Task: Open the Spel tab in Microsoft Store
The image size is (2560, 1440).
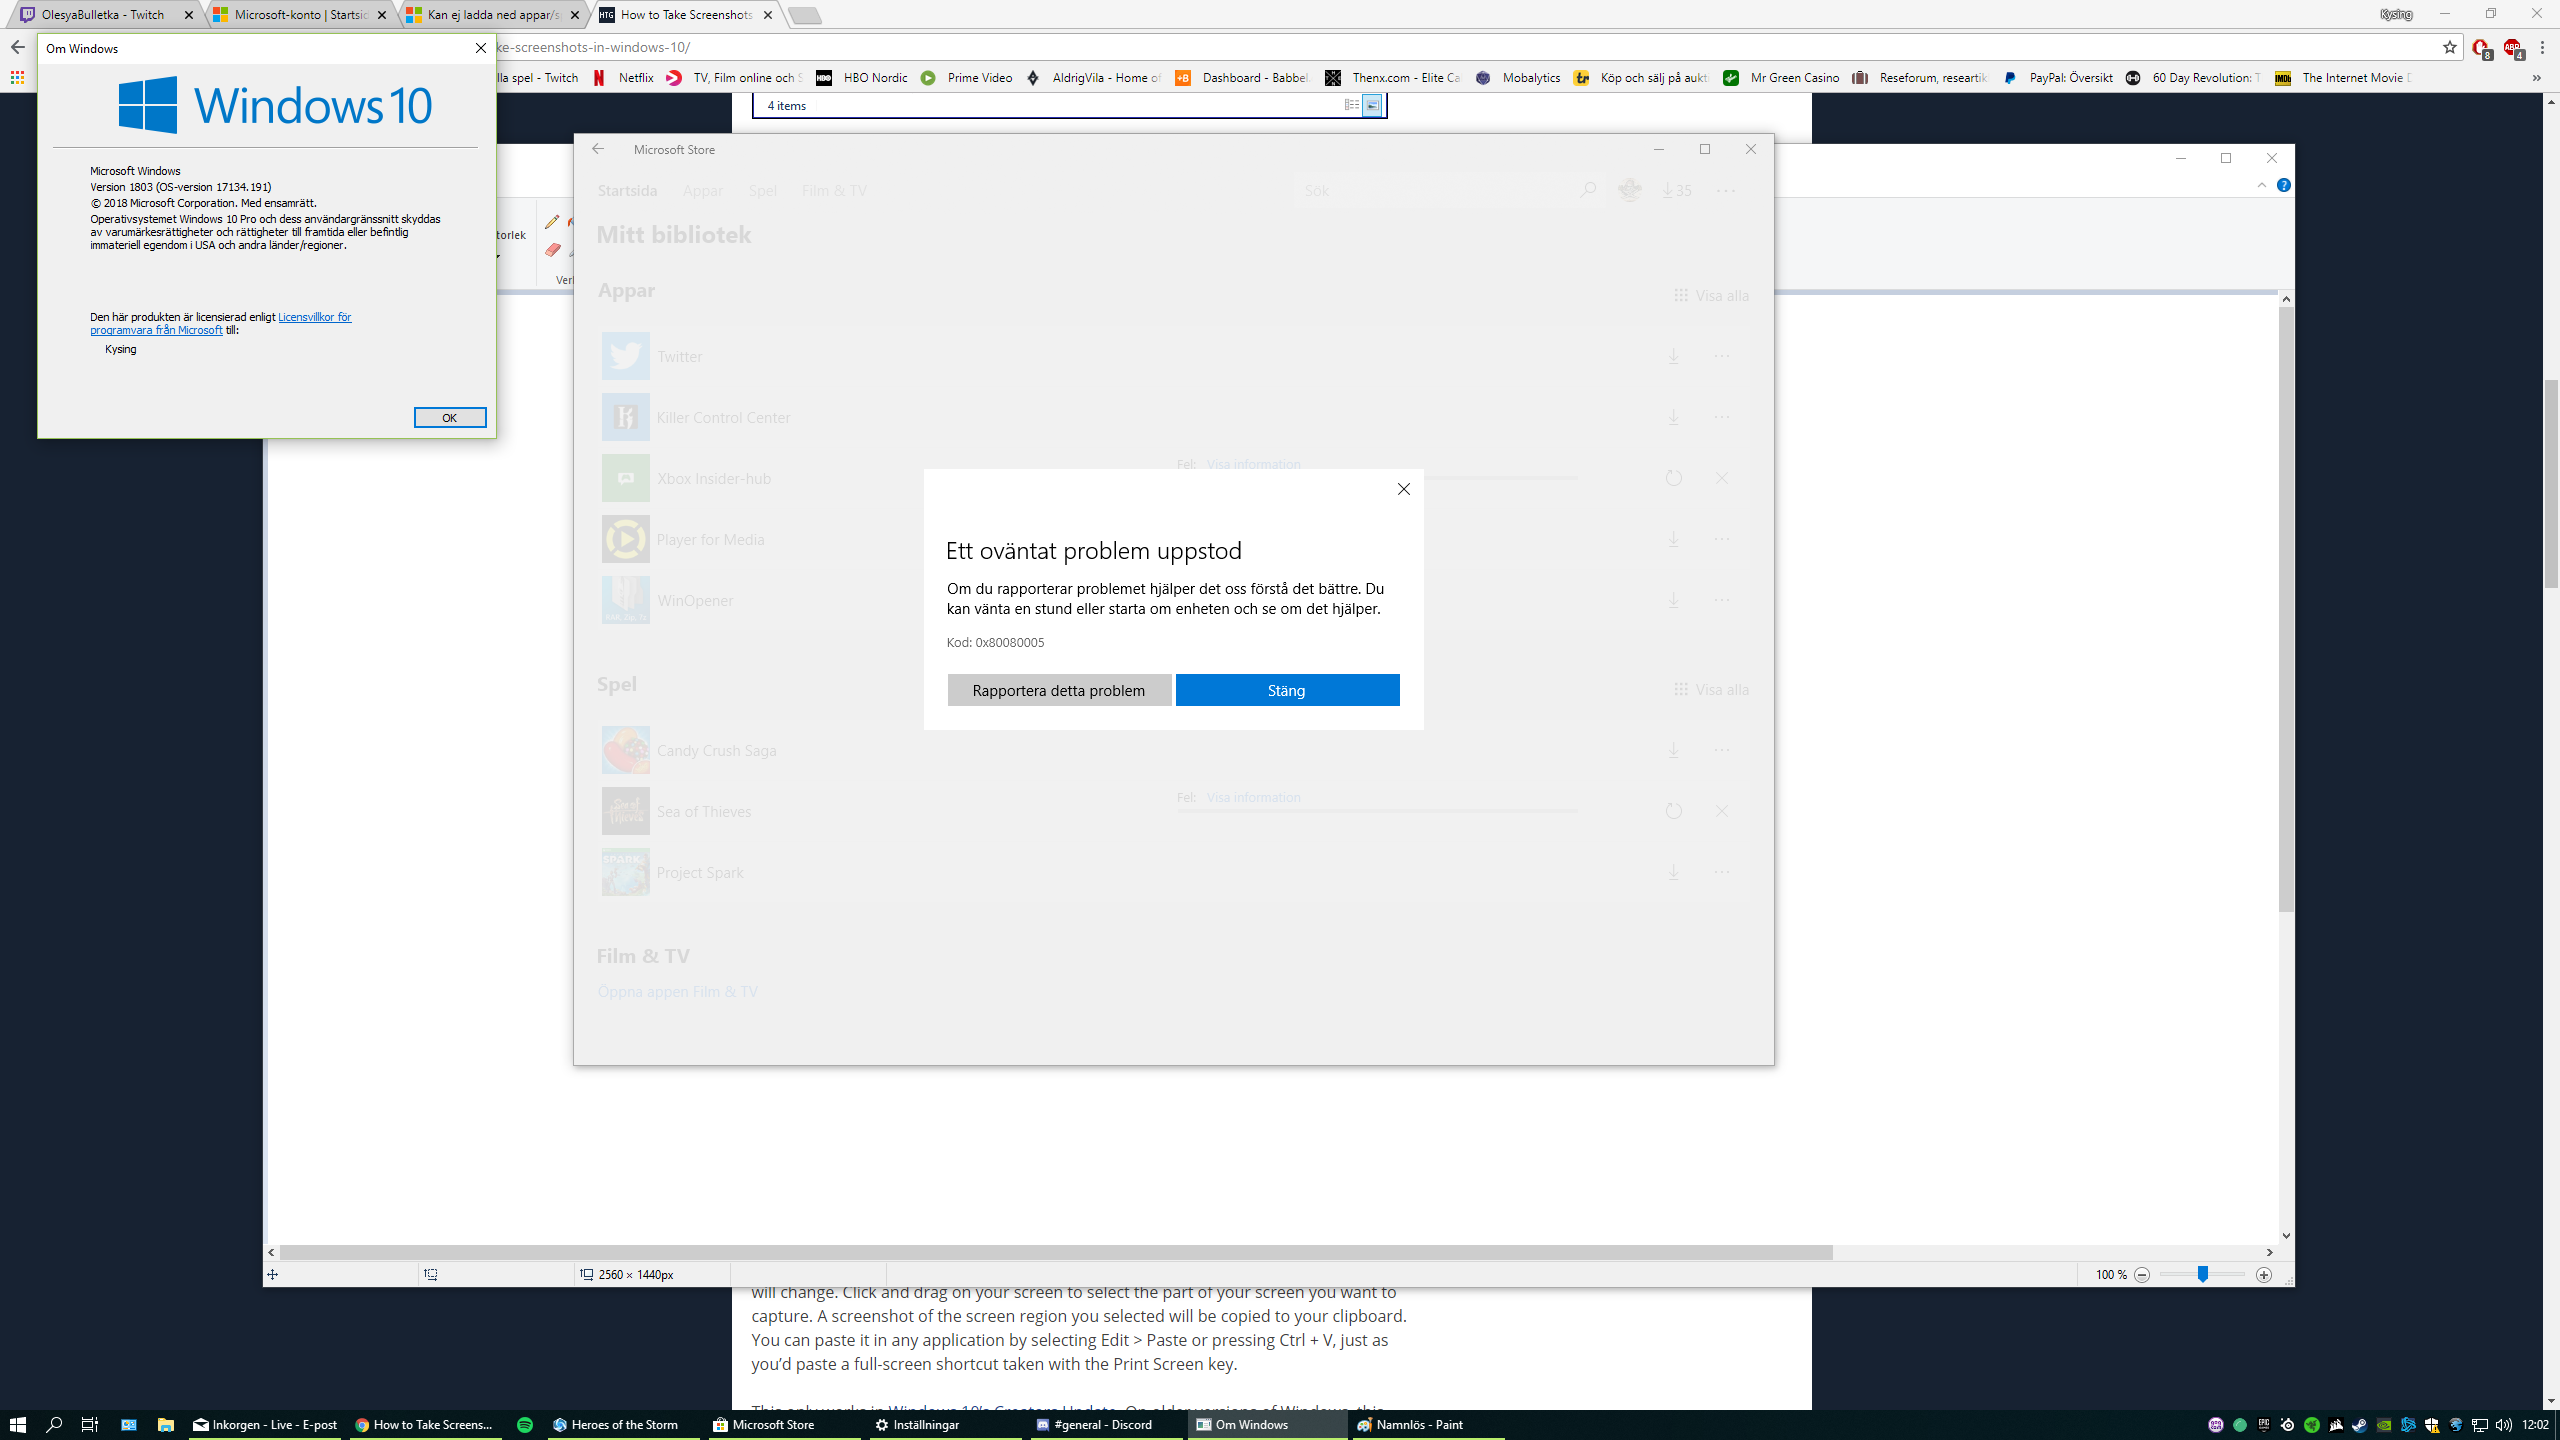Action: [x=763, y=191]
